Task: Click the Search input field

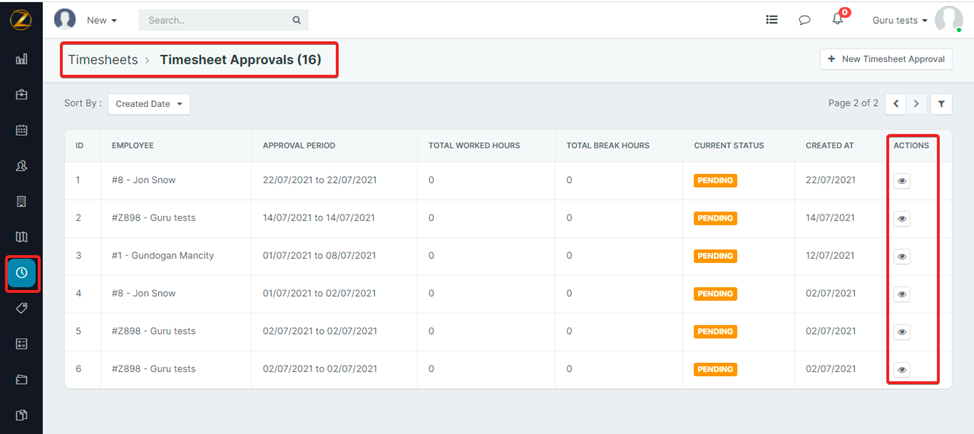Action: coord(215,19)
